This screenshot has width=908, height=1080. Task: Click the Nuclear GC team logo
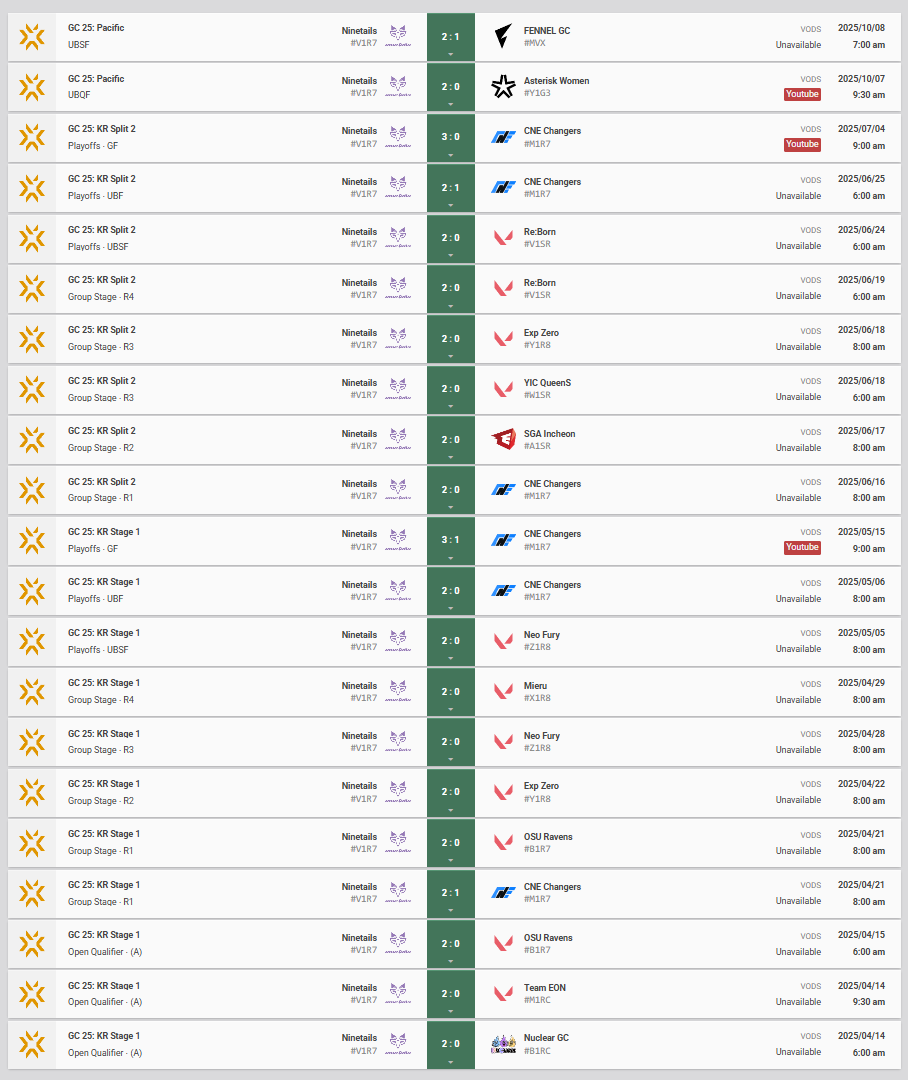point(503,1044)
